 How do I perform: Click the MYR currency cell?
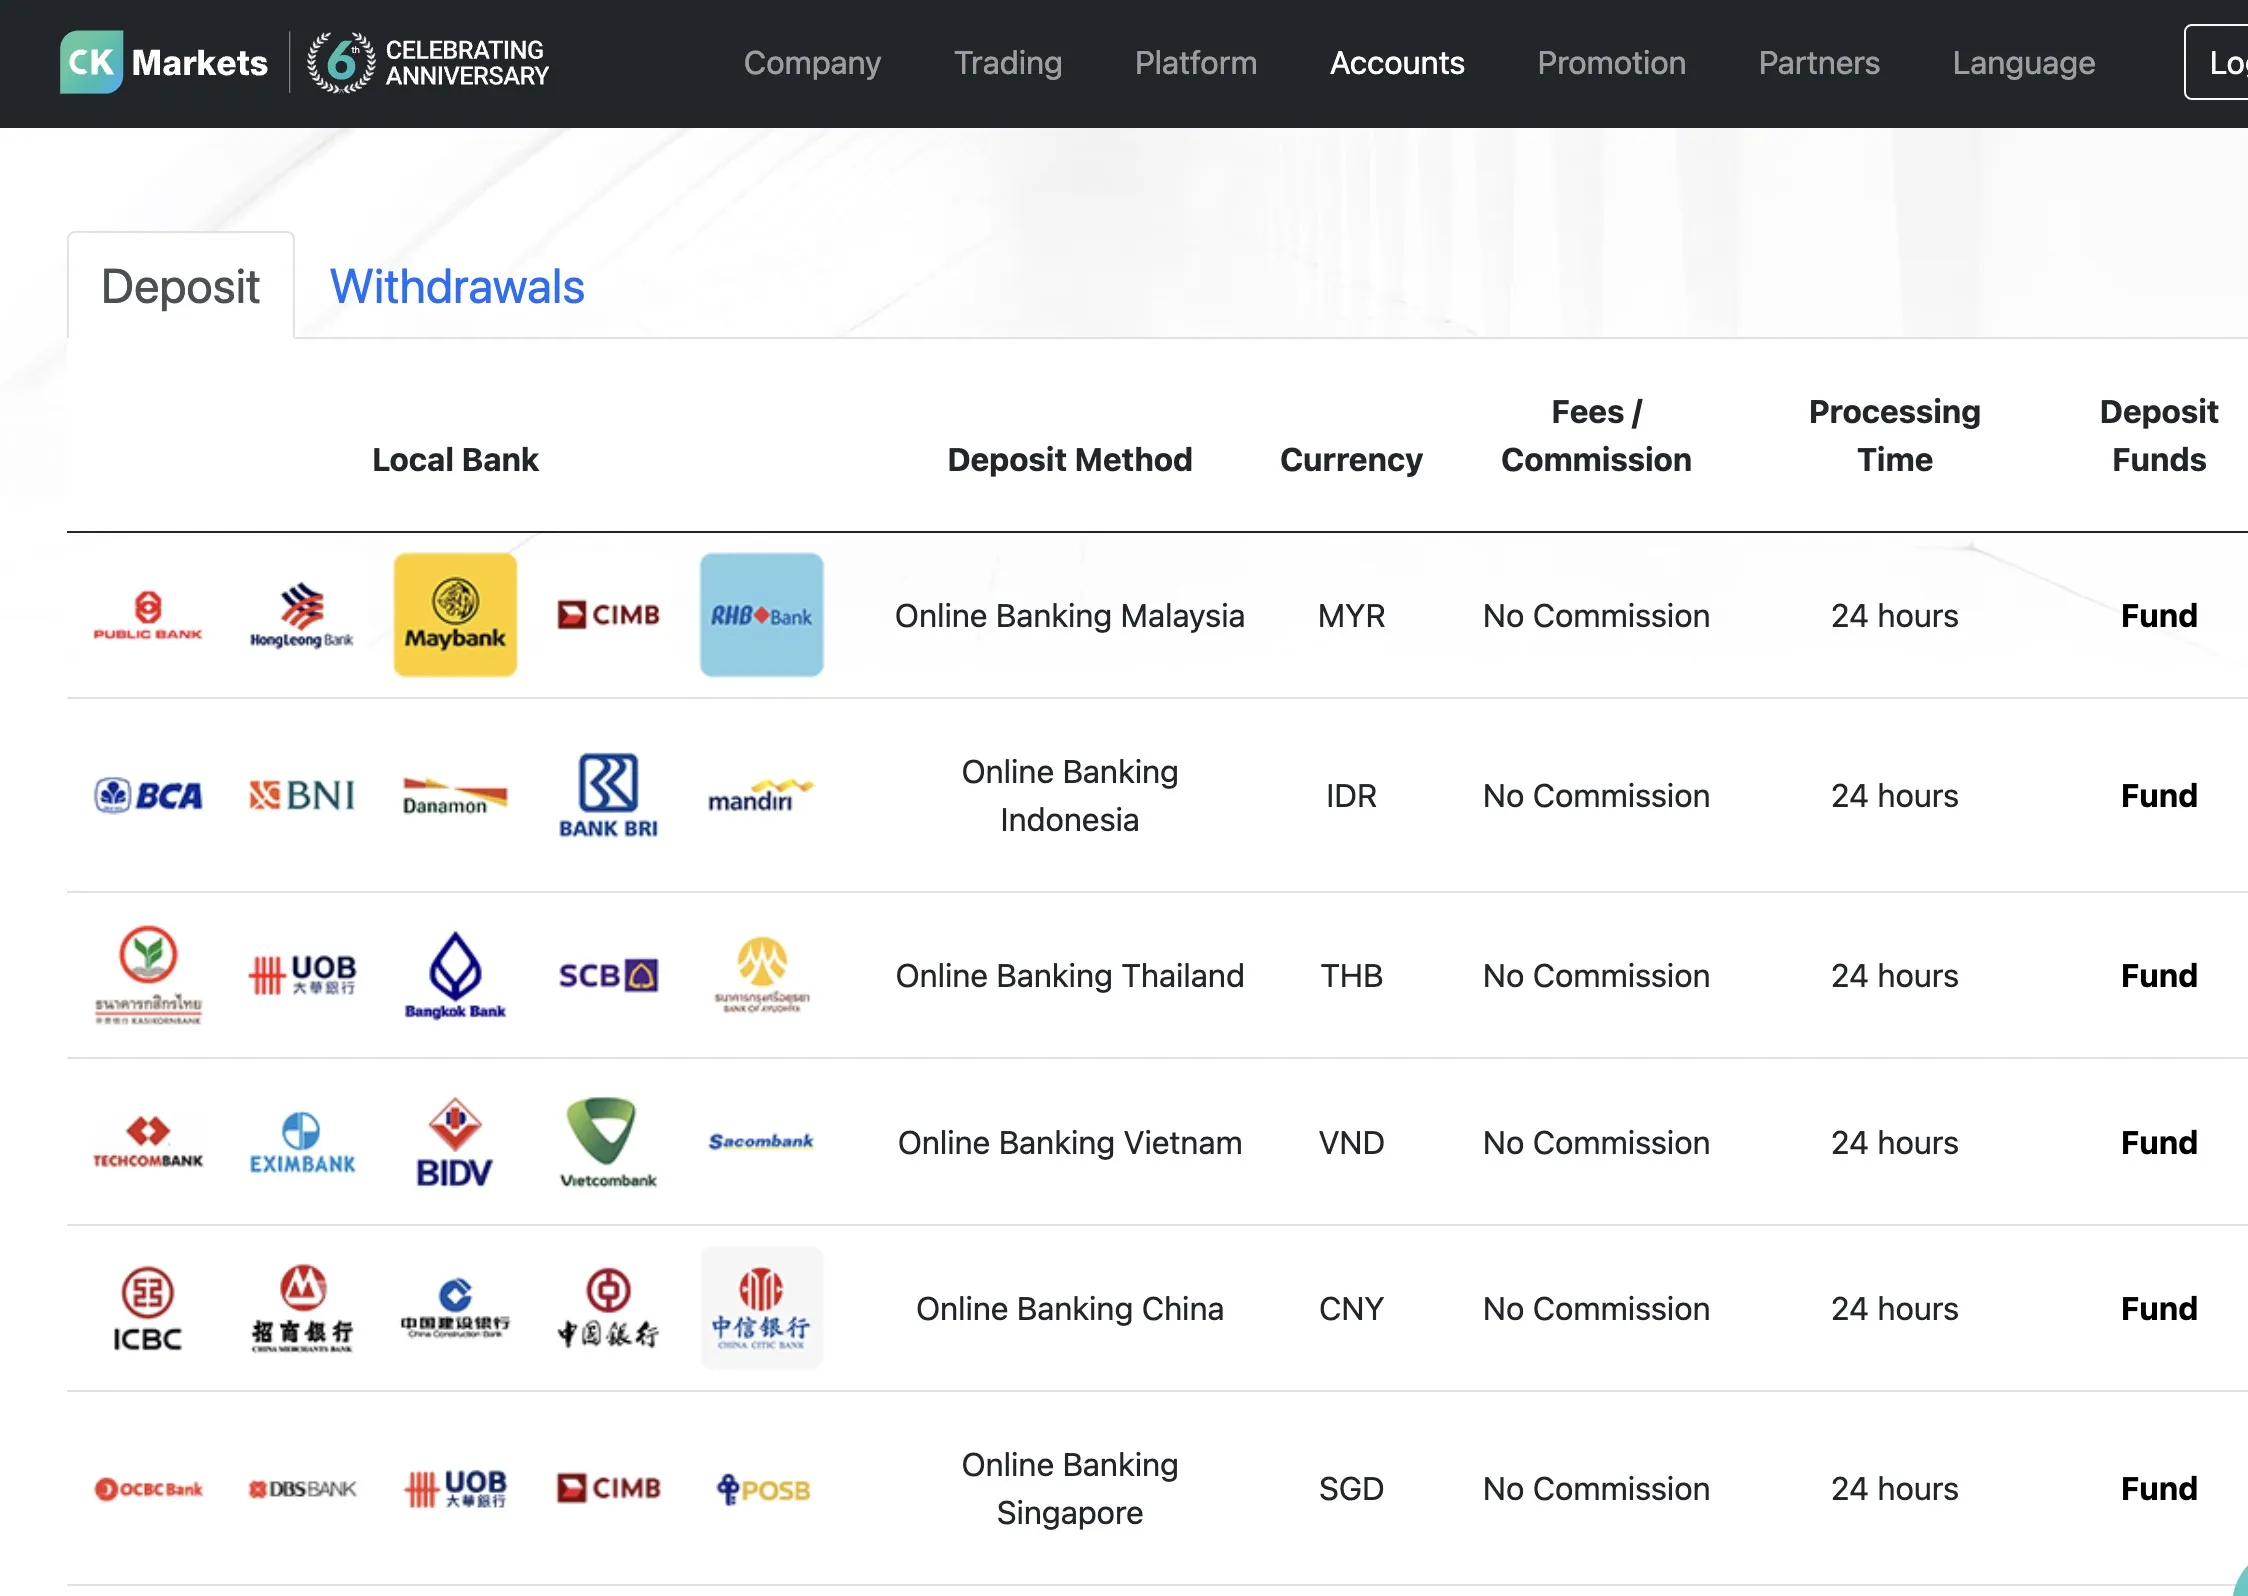(x=1351, y=615)
